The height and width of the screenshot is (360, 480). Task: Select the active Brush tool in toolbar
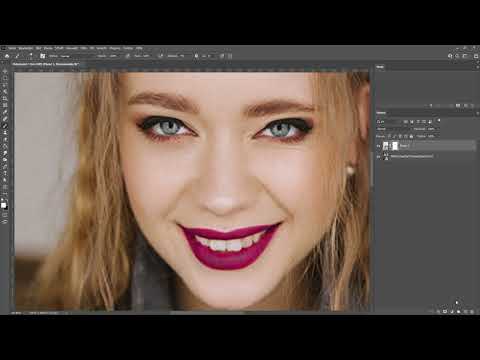pyautogui.click(x=5, y=126)
